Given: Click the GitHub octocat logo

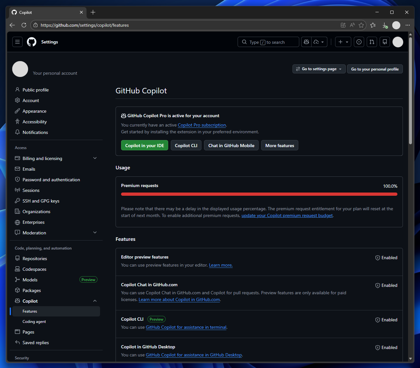Looking at the screenshot, I should pyautogui.click(x=32, y=42).
